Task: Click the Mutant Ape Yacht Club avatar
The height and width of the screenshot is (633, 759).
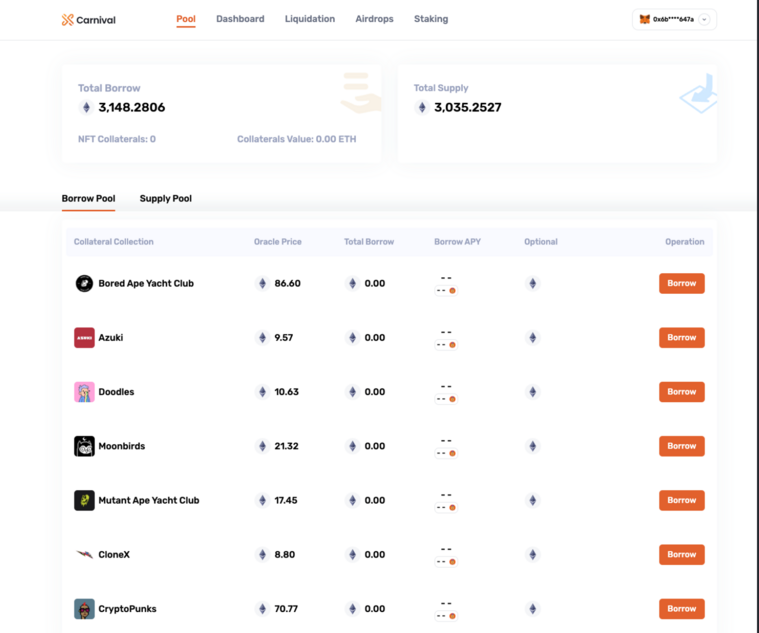Action: point(84,500)
